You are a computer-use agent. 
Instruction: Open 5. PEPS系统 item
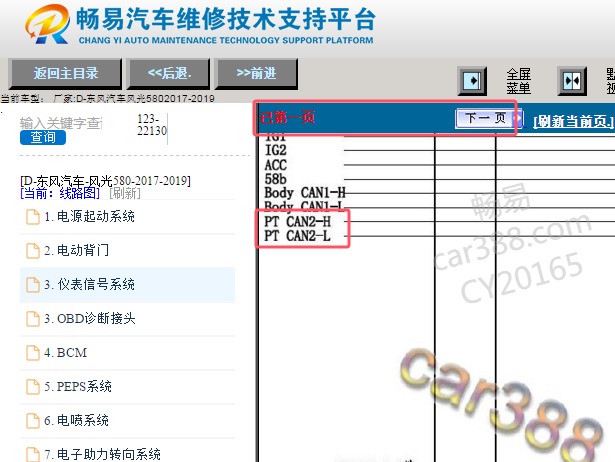tap(127, 387)
